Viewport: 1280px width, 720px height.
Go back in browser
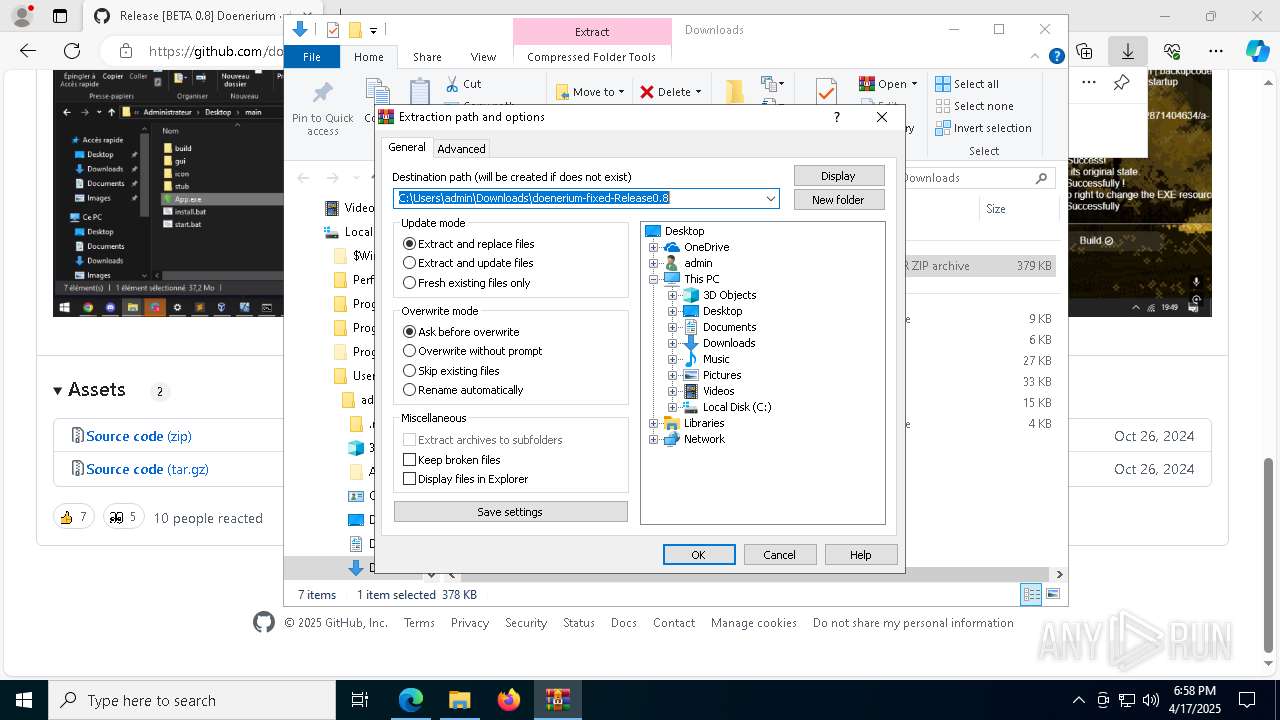pos(28,51)
